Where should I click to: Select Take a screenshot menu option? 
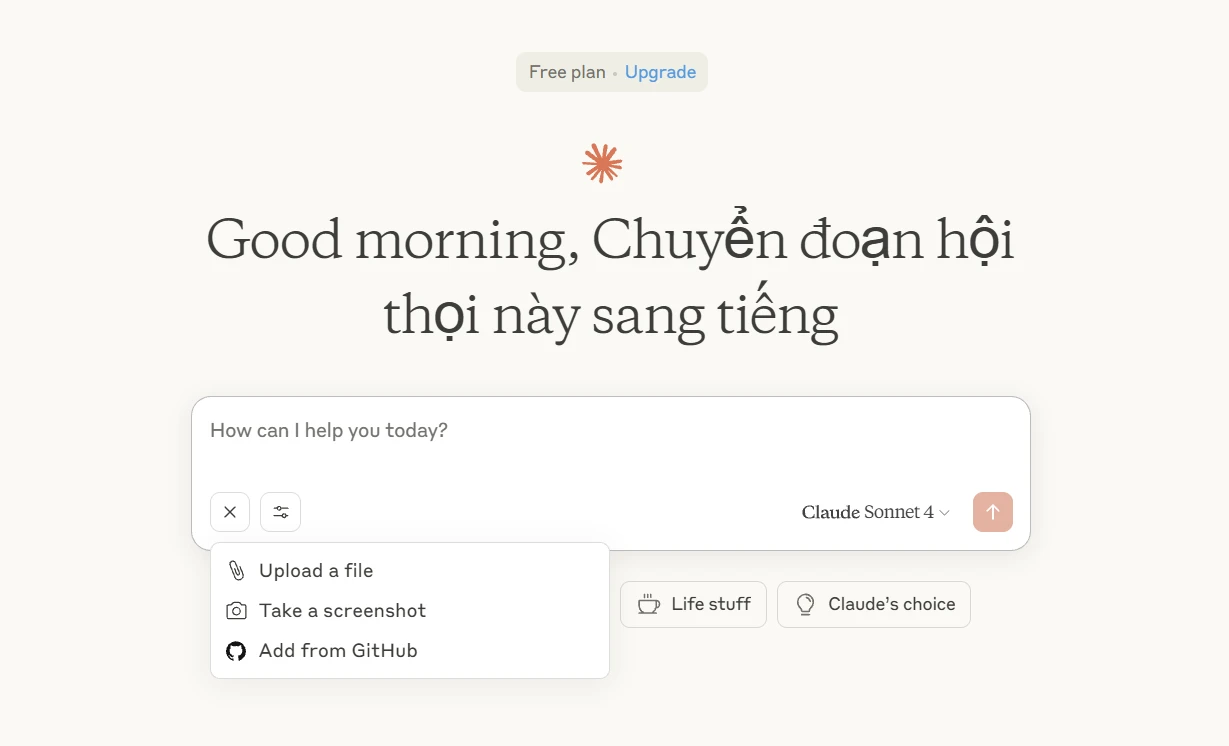pyautogui.click(x=410, y=611)
